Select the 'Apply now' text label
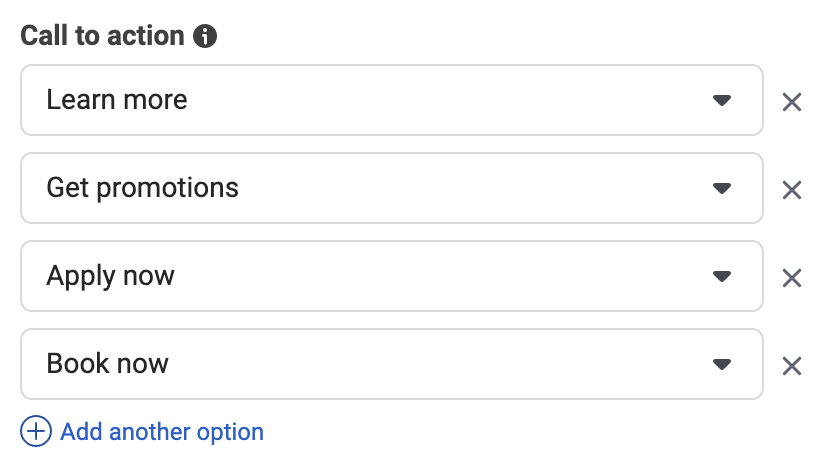826x466 pixels. tap(110, 276)
